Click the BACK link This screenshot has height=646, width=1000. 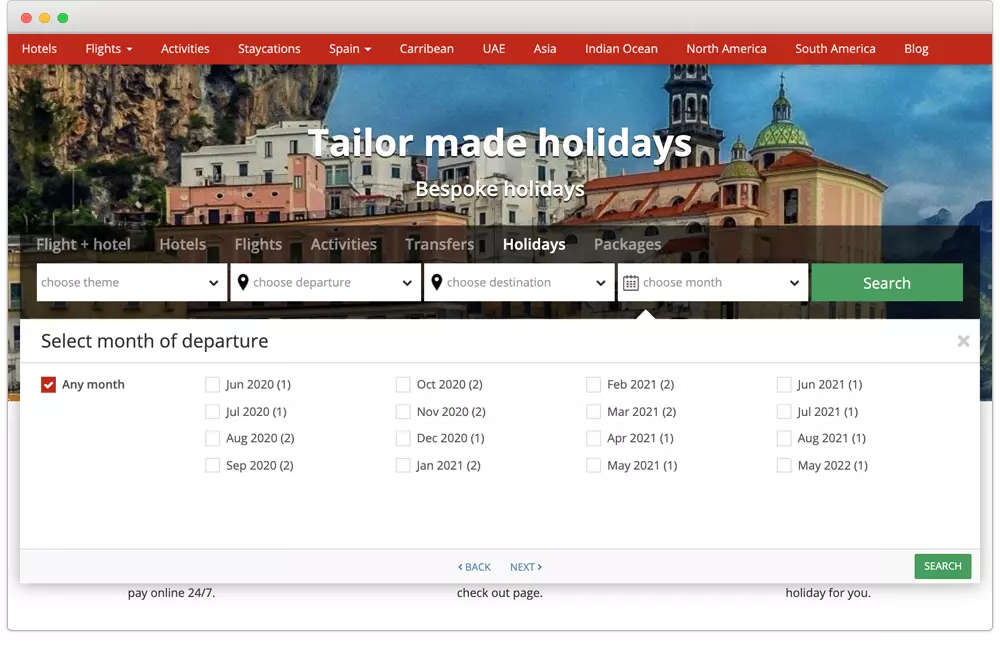(474, 566)
